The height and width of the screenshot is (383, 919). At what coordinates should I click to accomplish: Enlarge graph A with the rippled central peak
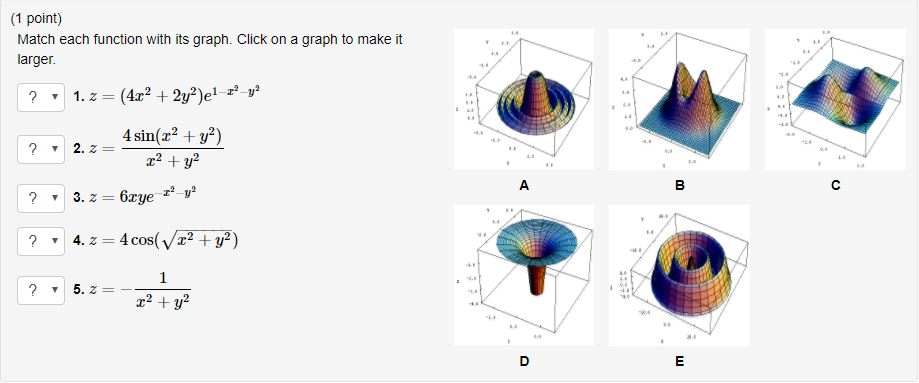coord(524,100)
